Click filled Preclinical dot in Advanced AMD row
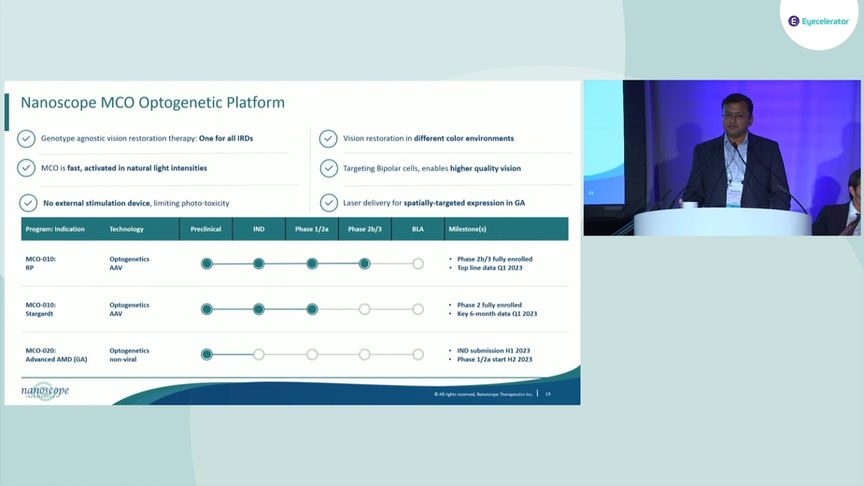The height and width of the screenshot is (486, 864). pos(207,354)
